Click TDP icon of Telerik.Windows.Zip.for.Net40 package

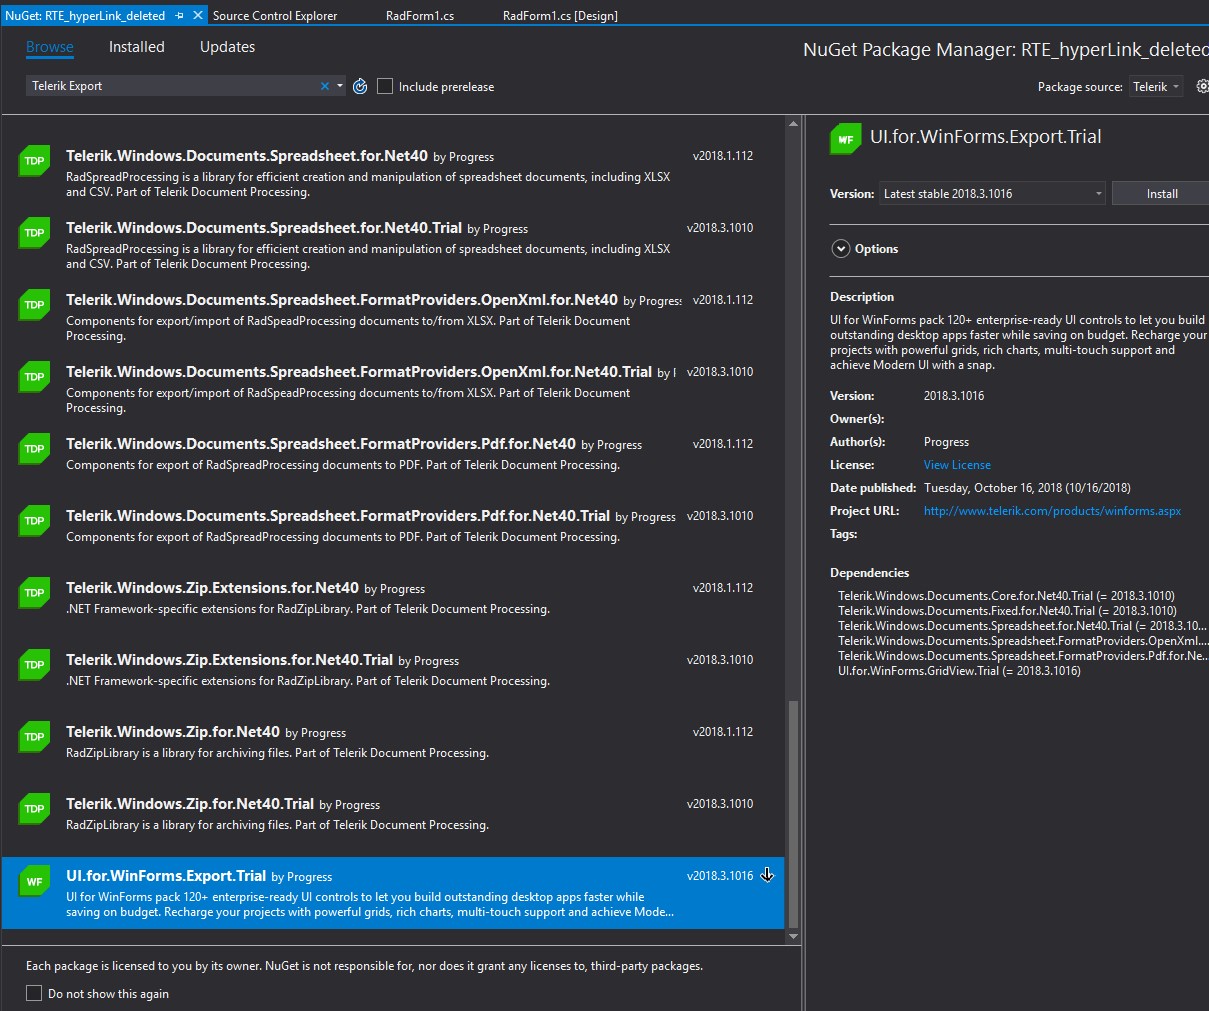(35, 737)
